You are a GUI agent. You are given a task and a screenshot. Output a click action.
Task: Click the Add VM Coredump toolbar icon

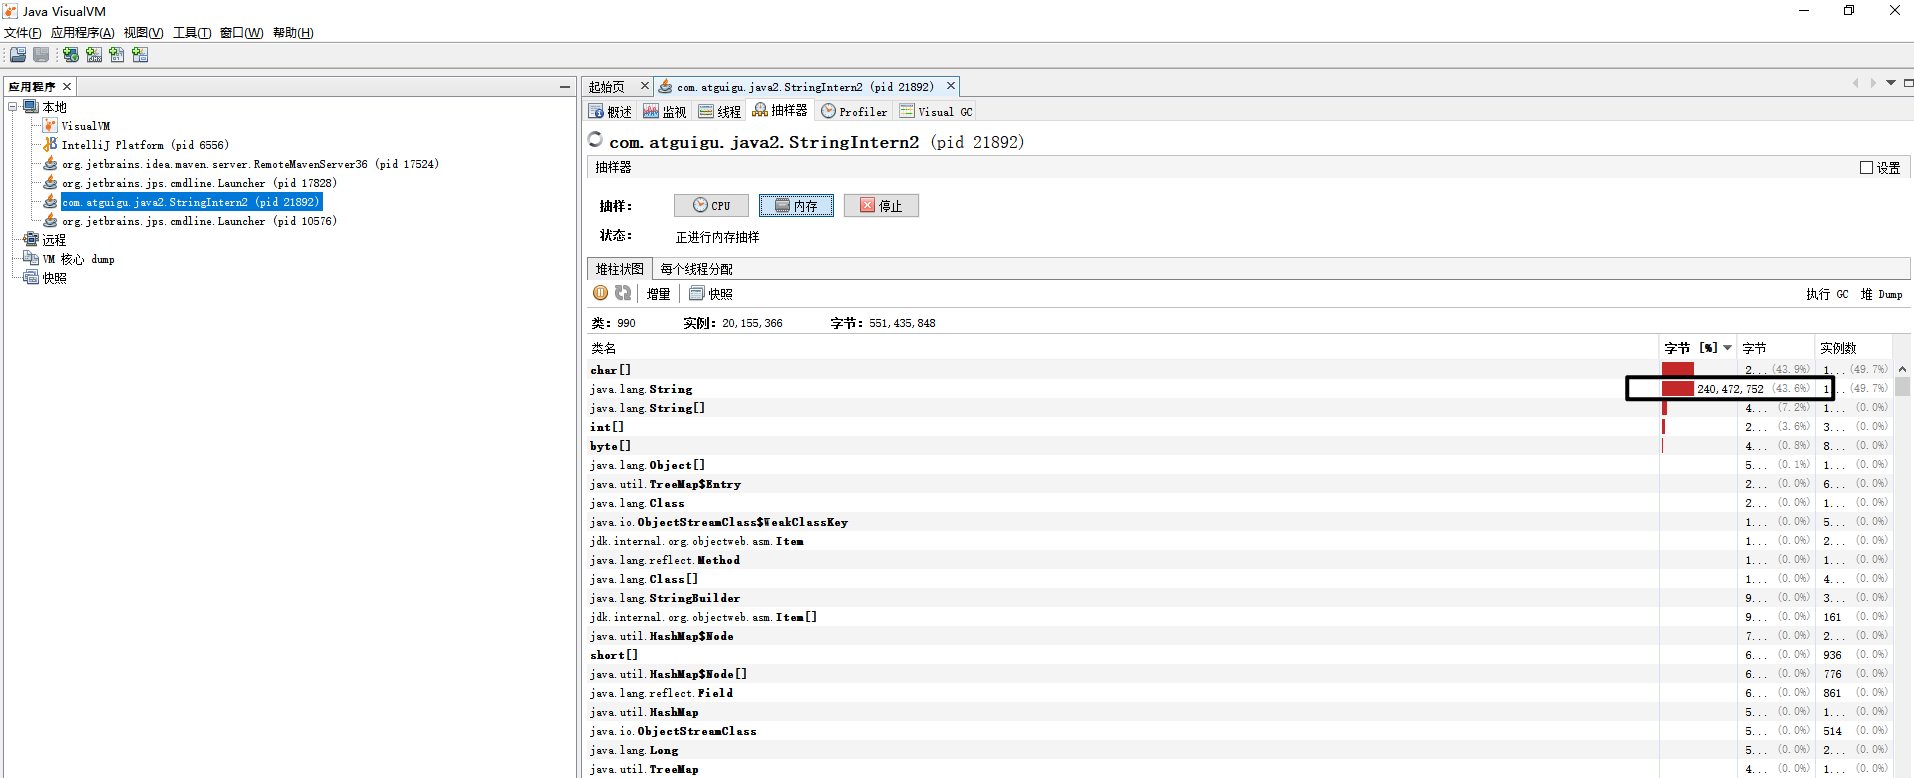pyautogui.click(x=117, y=55)
